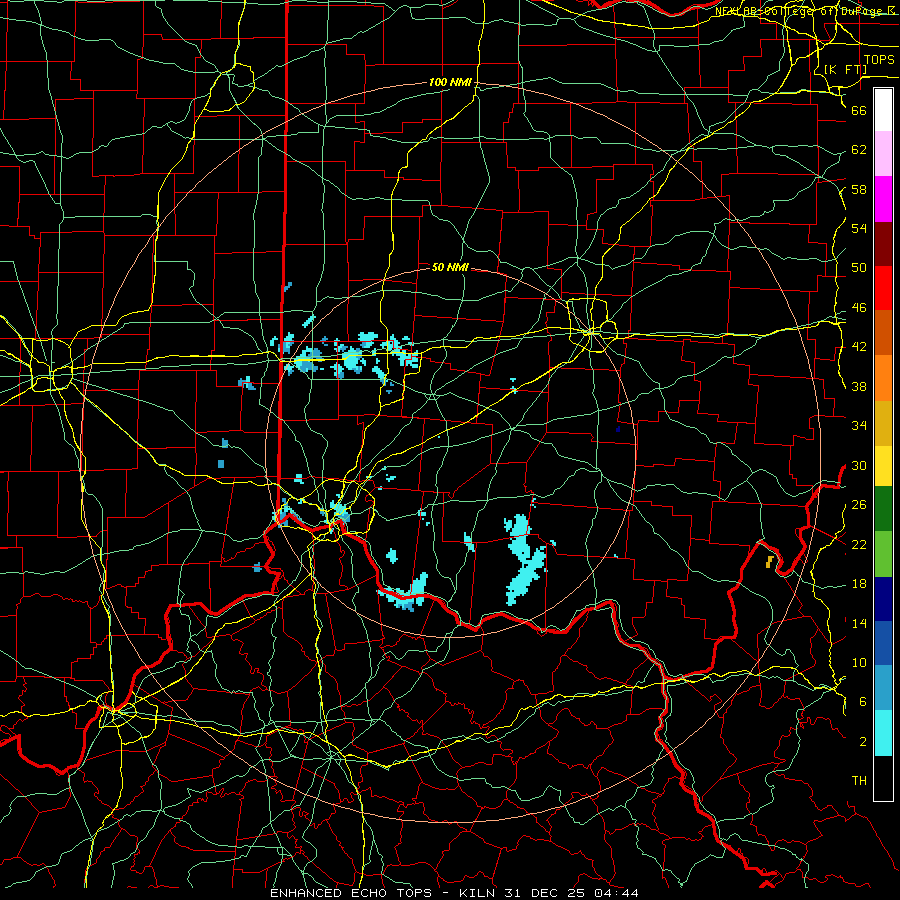Click the legend value "10"

(859, 663)
